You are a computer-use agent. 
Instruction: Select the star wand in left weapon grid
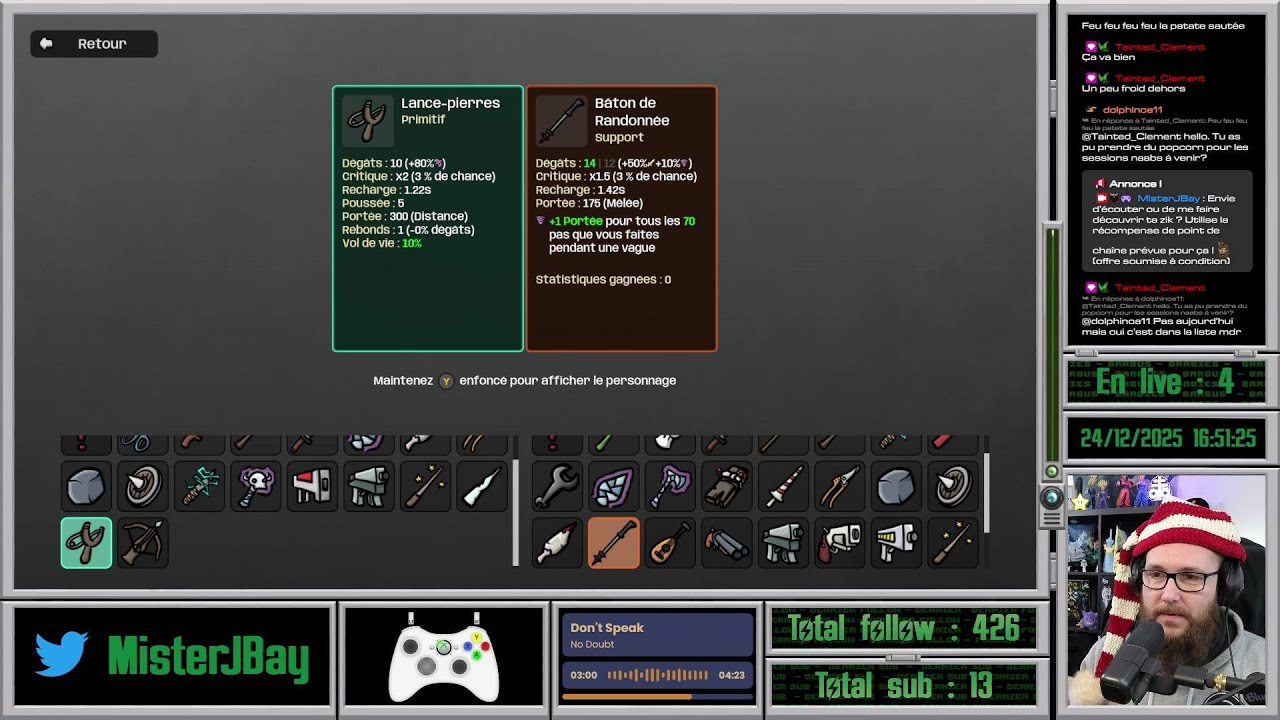coord(426,486)
